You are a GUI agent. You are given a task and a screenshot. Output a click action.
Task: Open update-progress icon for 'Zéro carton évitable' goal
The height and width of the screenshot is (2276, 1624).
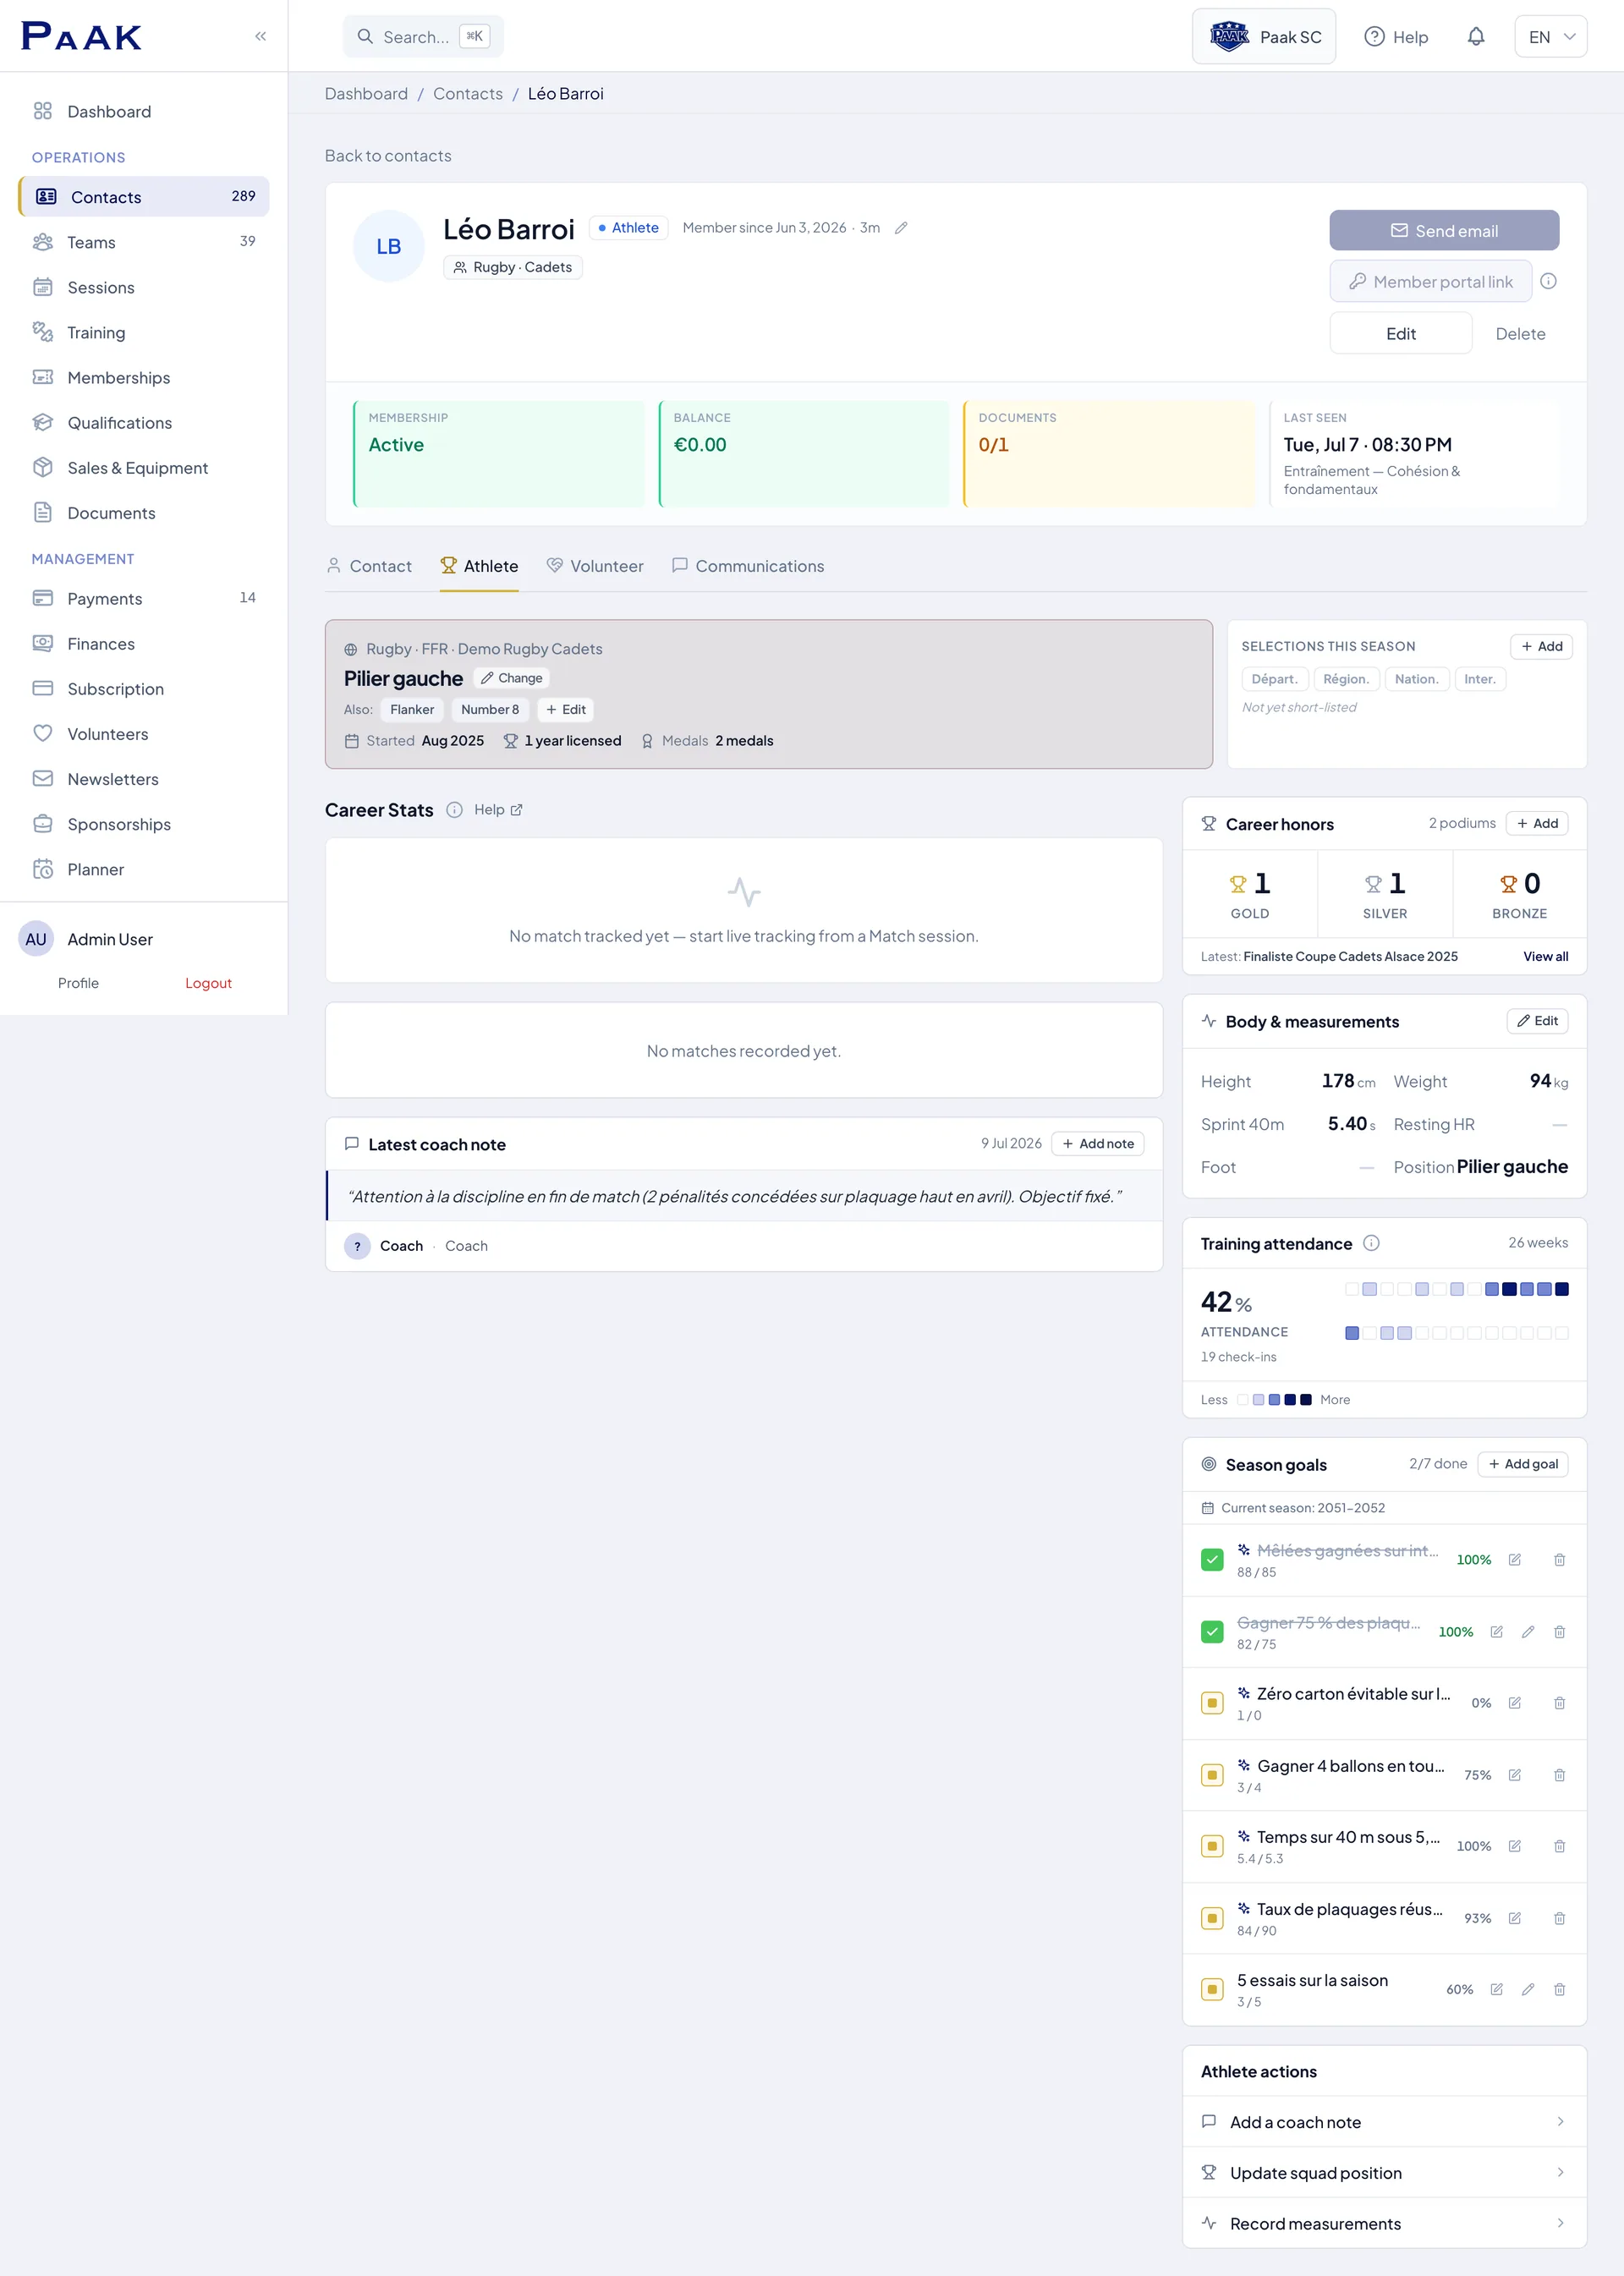click(x=1514, y=1703)
